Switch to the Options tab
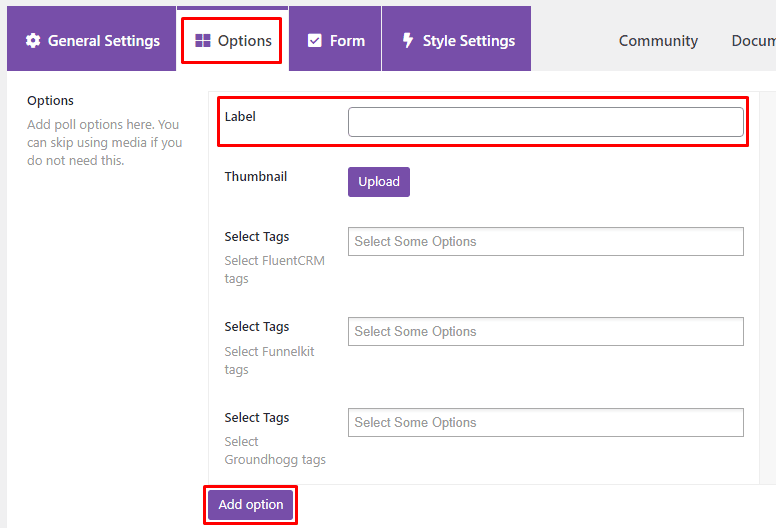 233,39
